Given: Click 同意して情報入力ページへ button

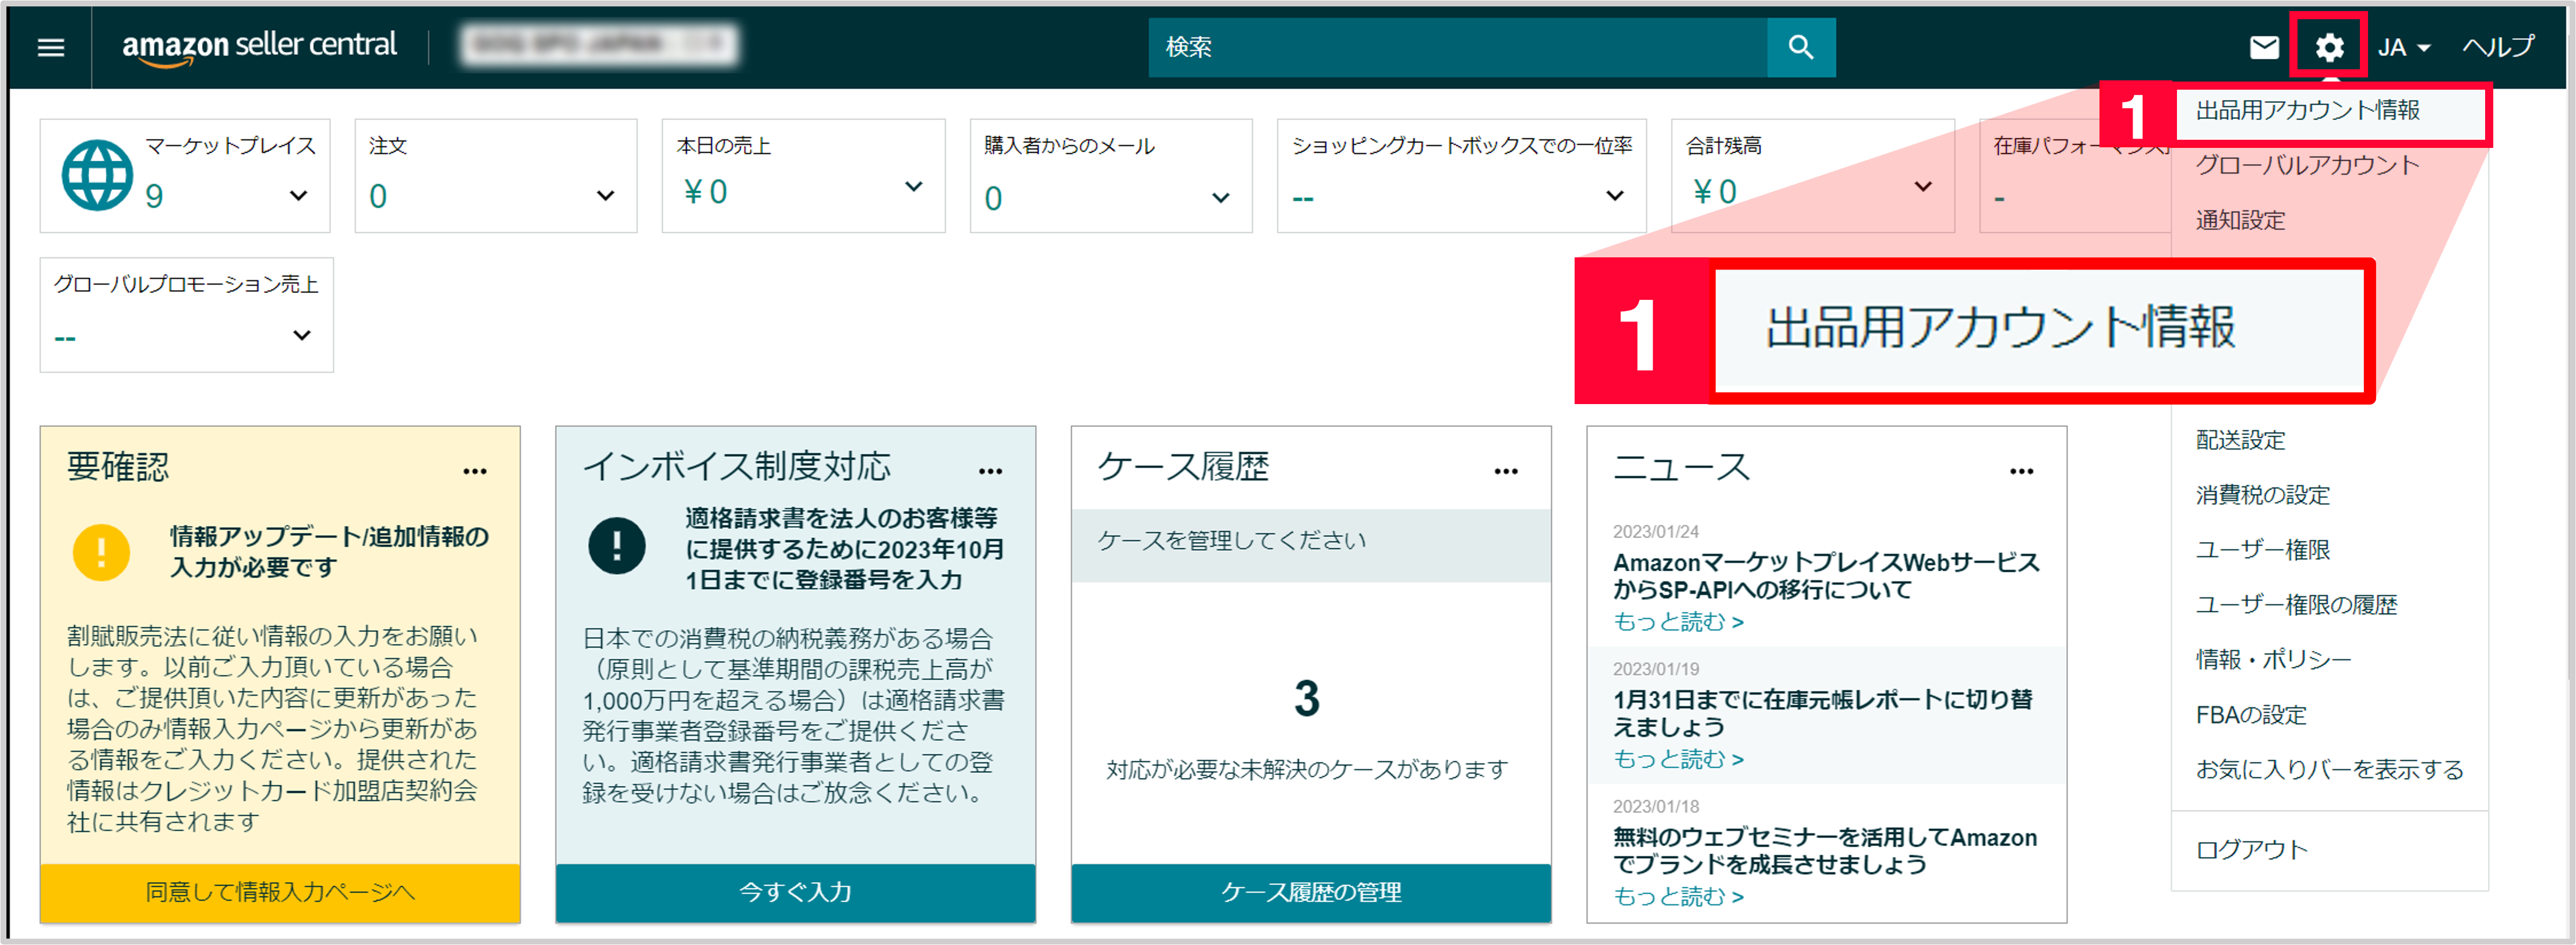Looking at the screenshot, I should (x=280, y=892).
